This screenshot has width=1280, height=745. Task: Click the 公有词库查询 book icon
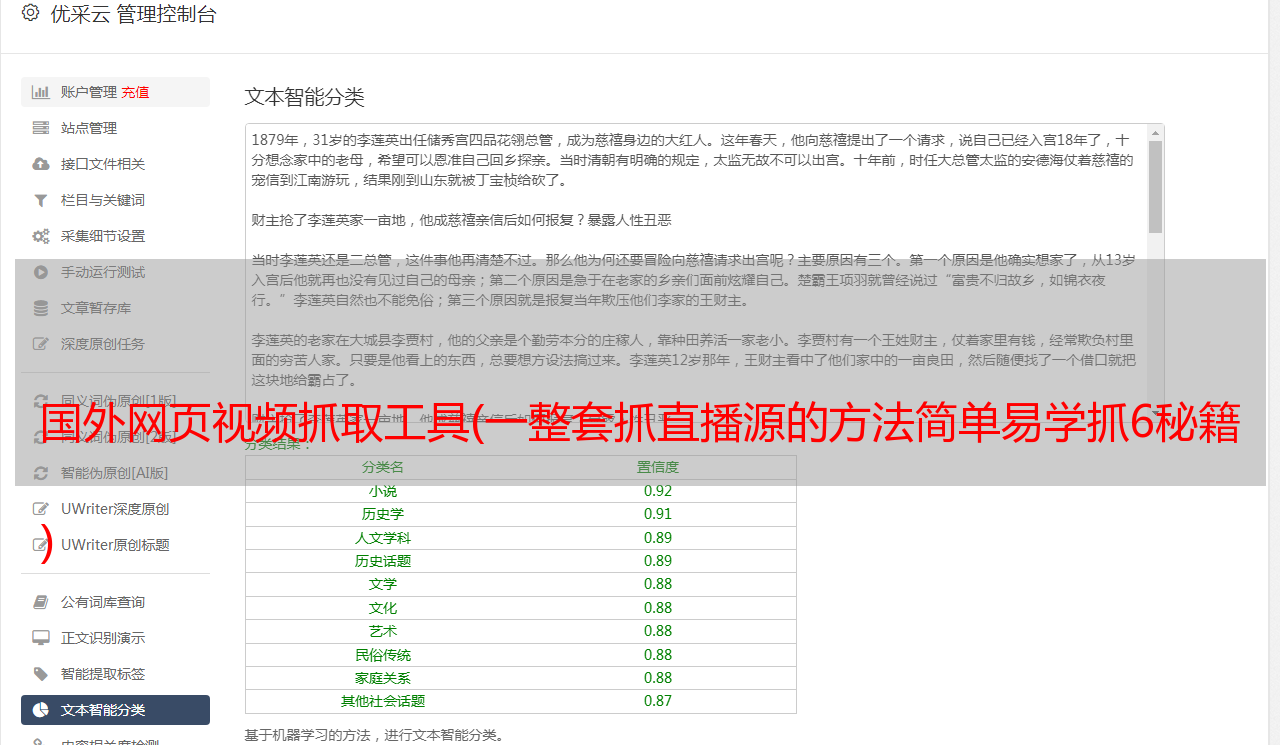pyautogui.click(x=41, y=602)
